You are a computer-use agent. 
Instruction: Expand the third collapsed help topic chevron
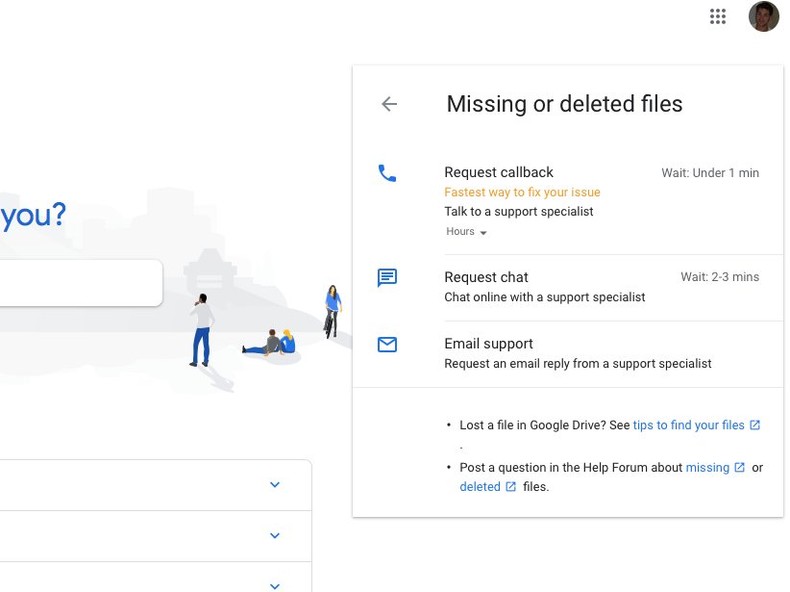275,584
